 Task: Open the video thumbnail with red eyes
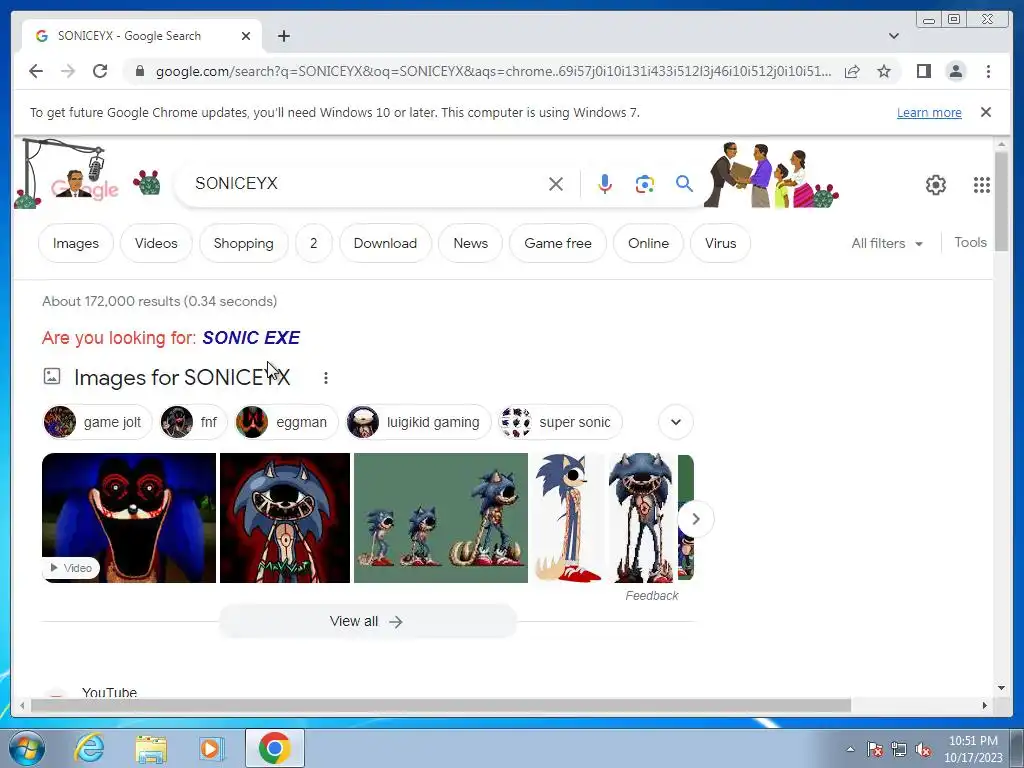[129, 518]
